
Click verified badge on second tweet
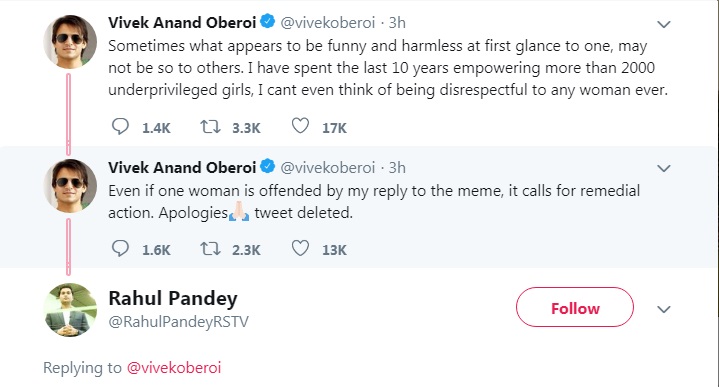(267, 166)
